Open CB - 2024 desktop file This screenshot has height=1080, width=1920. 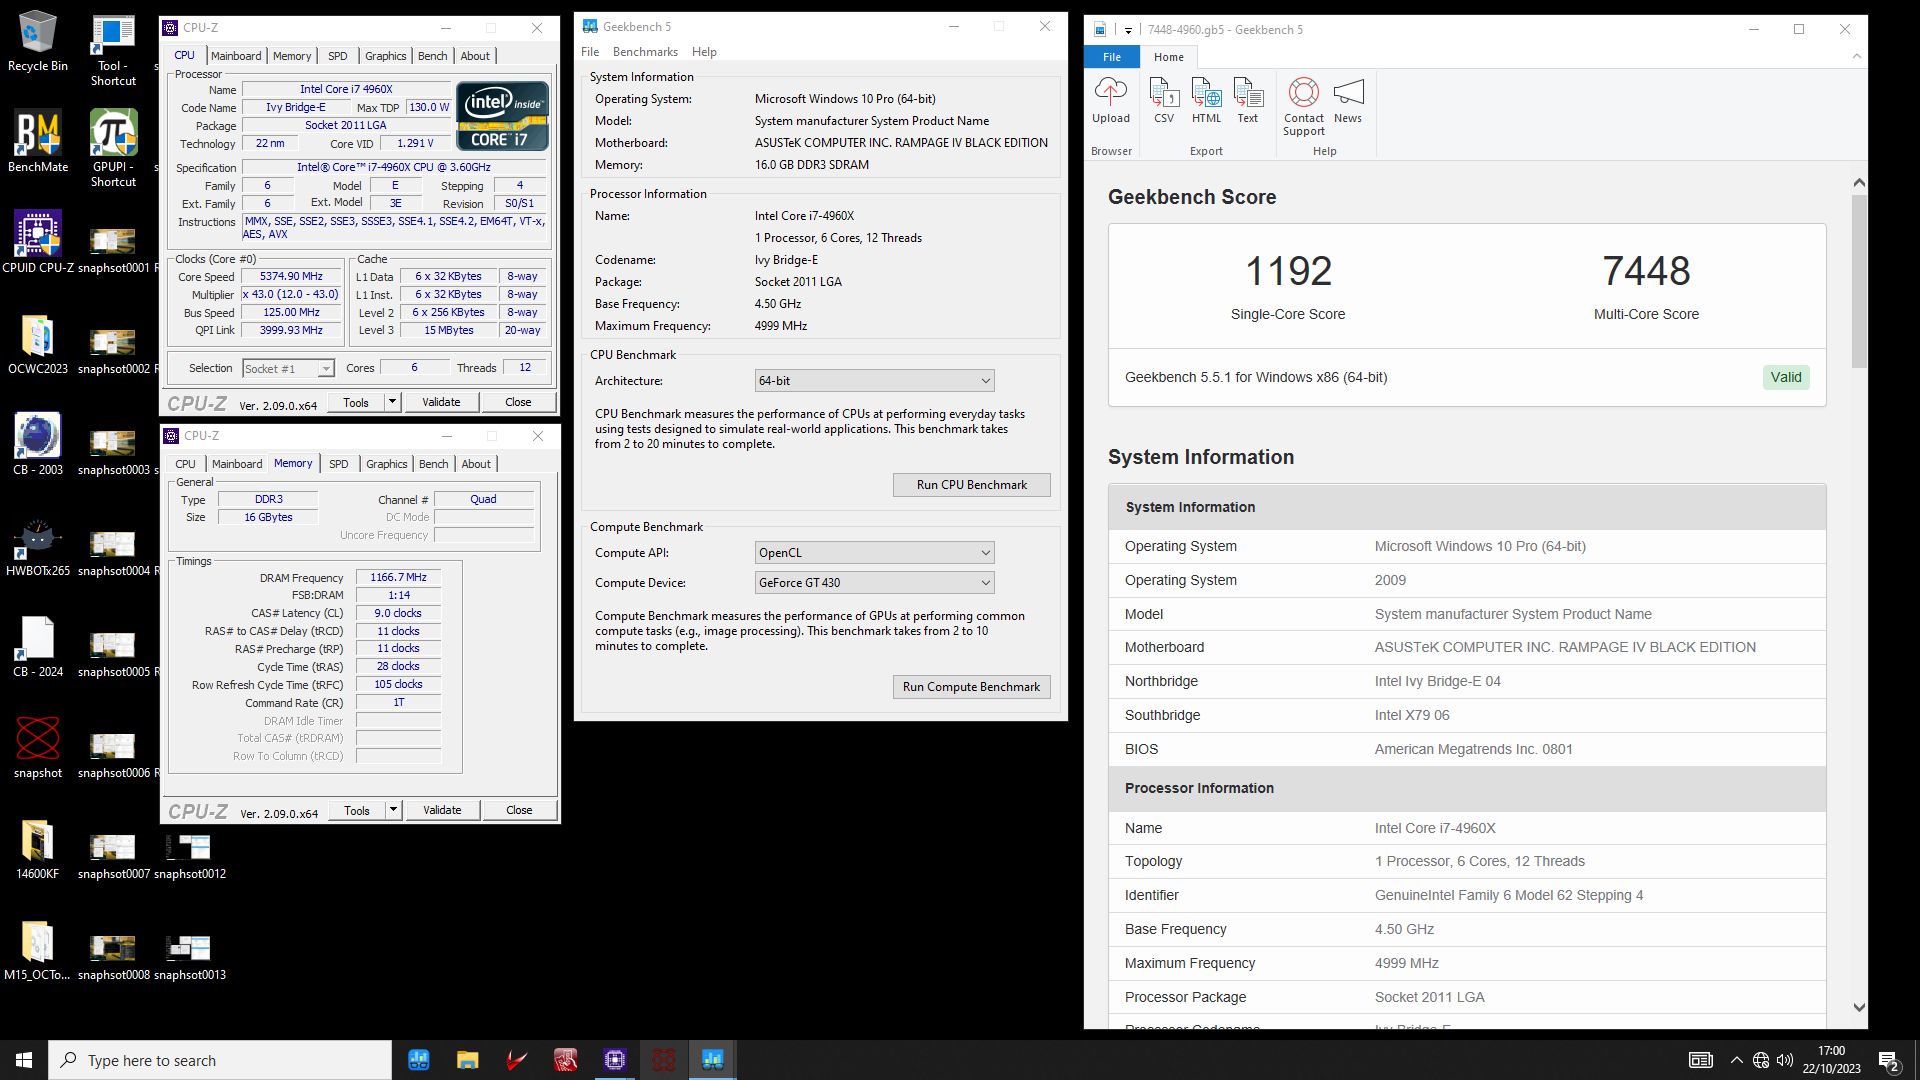[38, 646]
